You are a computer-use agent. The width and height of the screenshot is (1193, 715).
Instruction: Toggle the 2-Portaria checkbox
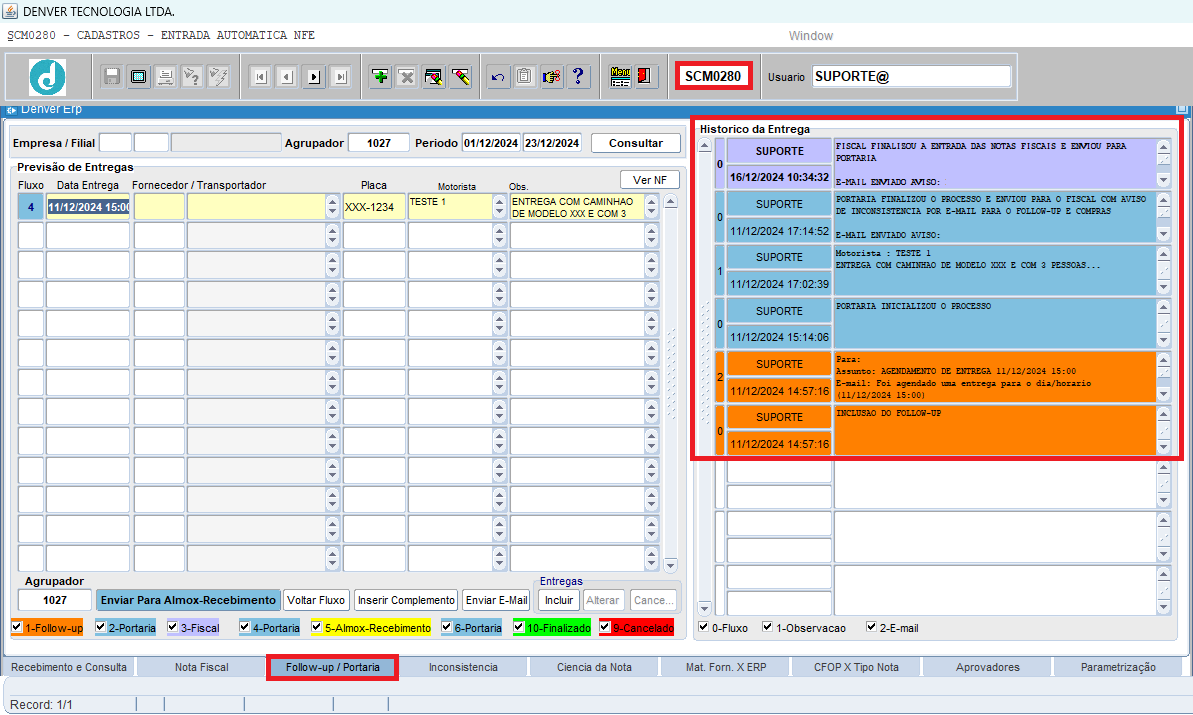pos(100,627)
